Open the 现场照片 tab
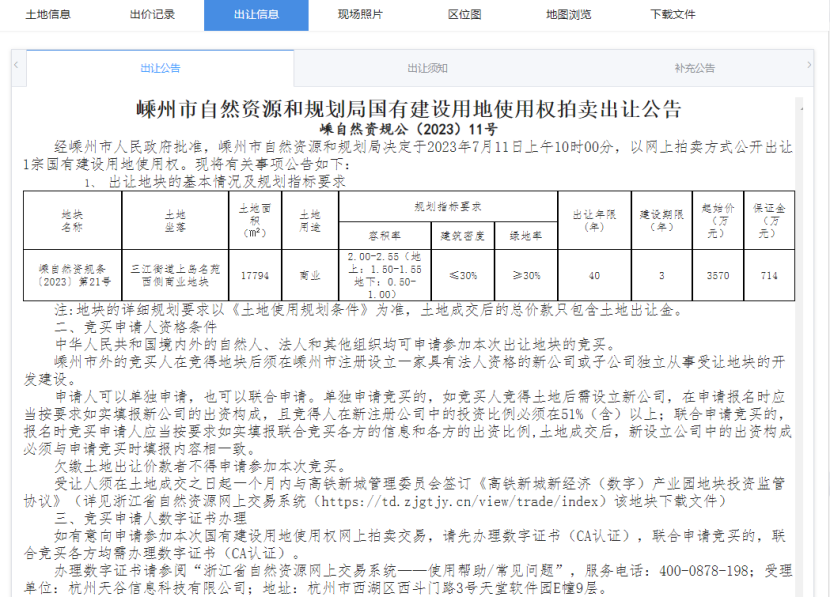The image size is (830, 598). click(x=360, y=15)
